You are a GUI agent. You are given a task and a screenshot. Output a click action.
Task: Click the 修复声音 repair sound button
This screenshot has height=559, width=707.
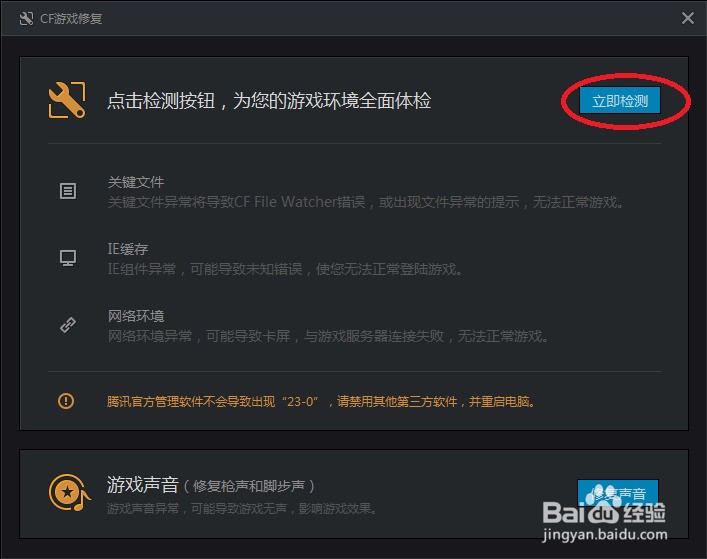618,493
